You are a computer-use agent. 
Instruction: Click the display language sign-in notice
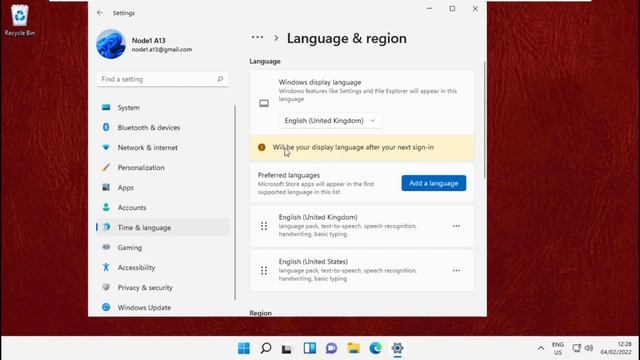[362, 147]
